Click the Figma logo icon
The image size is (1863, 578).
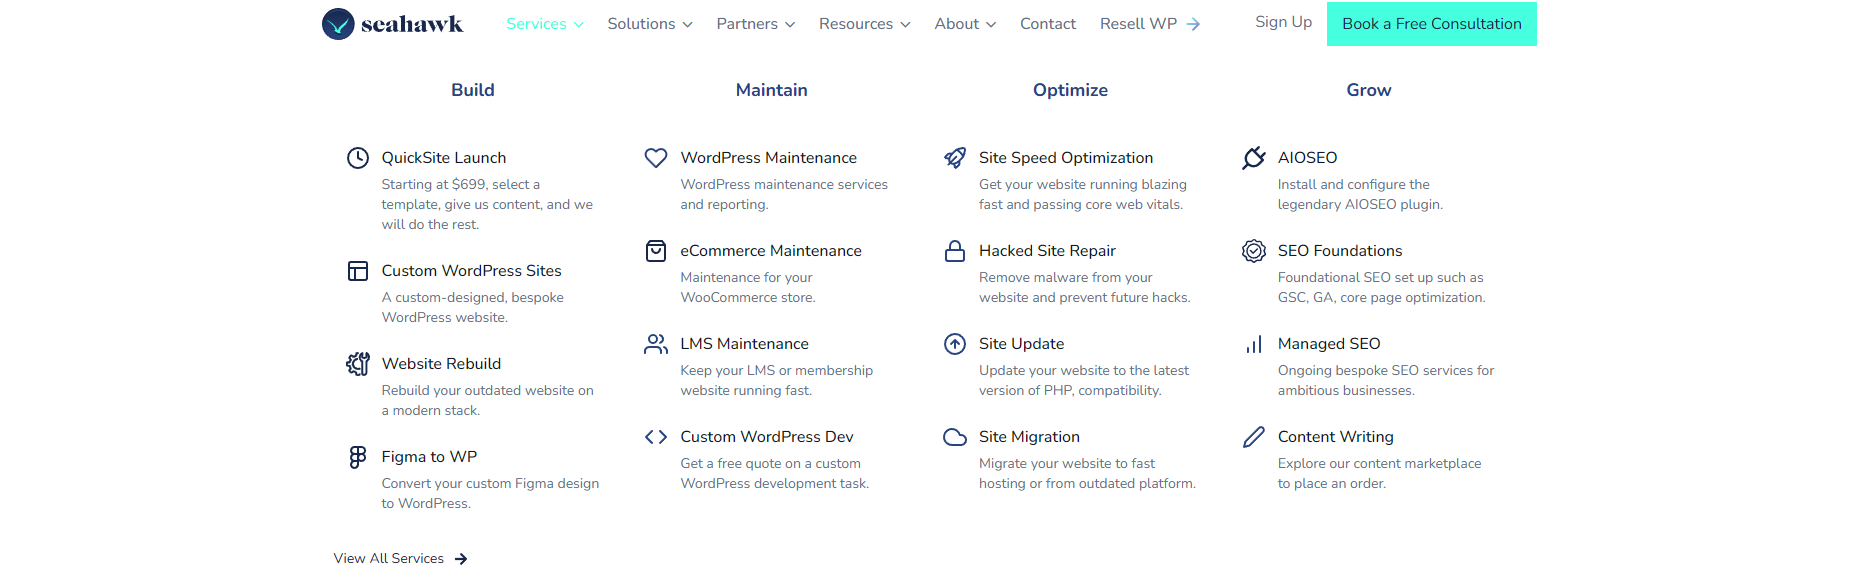[358, 457]
